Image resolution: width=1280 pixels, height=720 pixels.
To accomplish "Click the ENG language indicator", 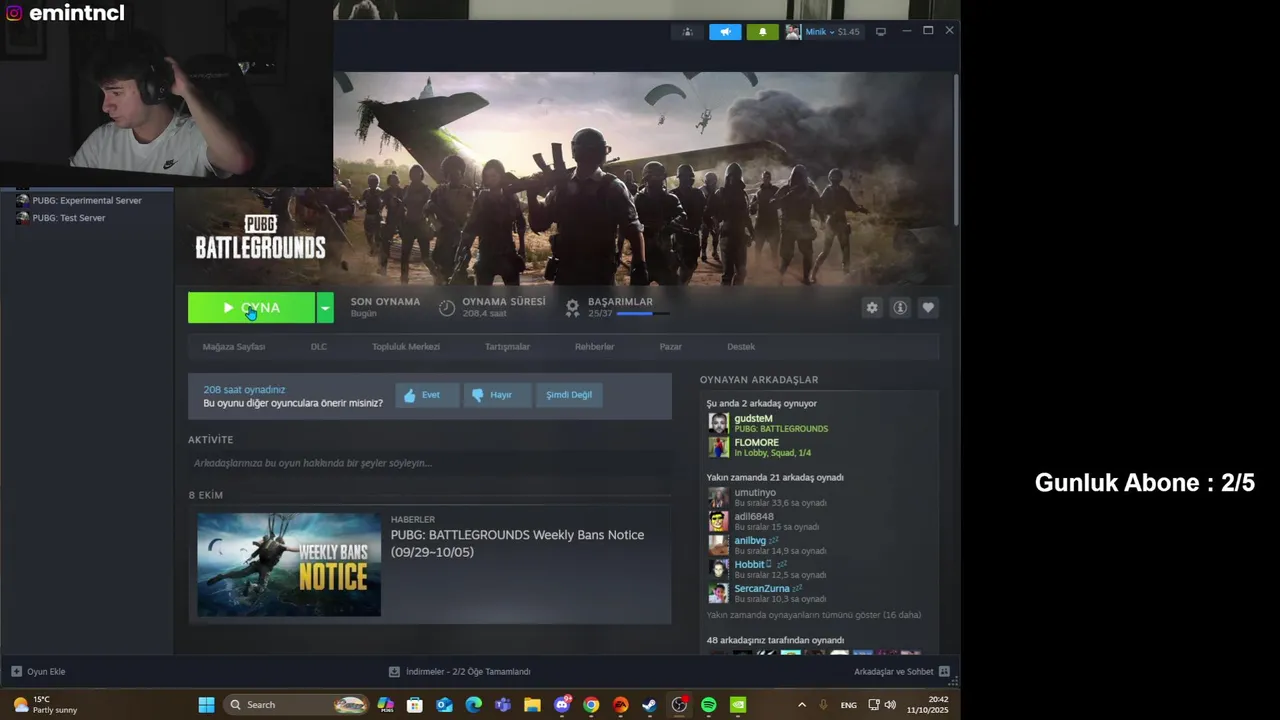I will point(848,705).
